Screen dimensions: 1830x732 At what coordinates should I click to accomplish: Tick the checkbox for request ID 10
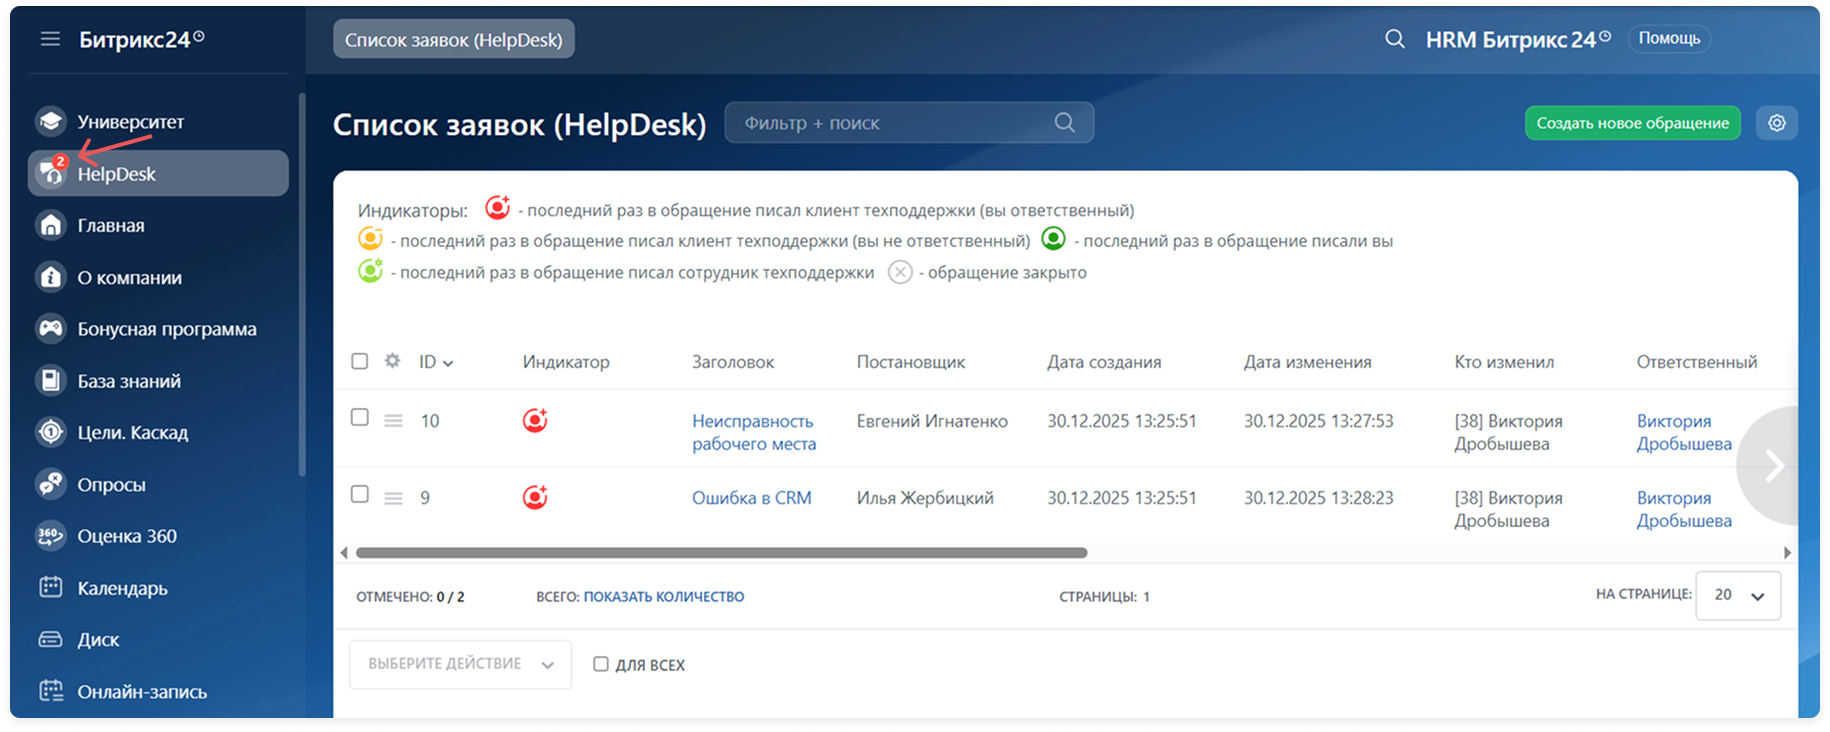click(x=360, y=417)
